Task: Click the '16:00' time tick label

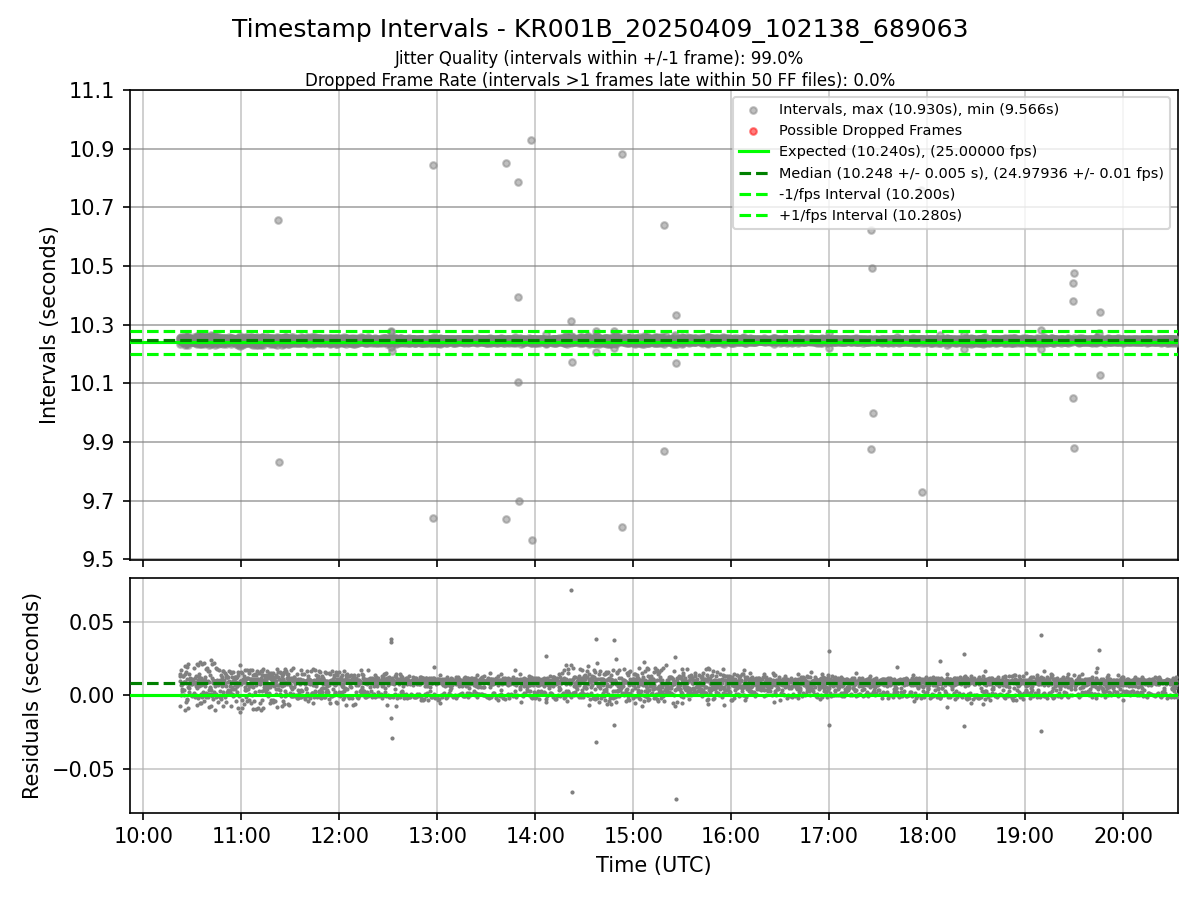Action: (x=731, y=835)
